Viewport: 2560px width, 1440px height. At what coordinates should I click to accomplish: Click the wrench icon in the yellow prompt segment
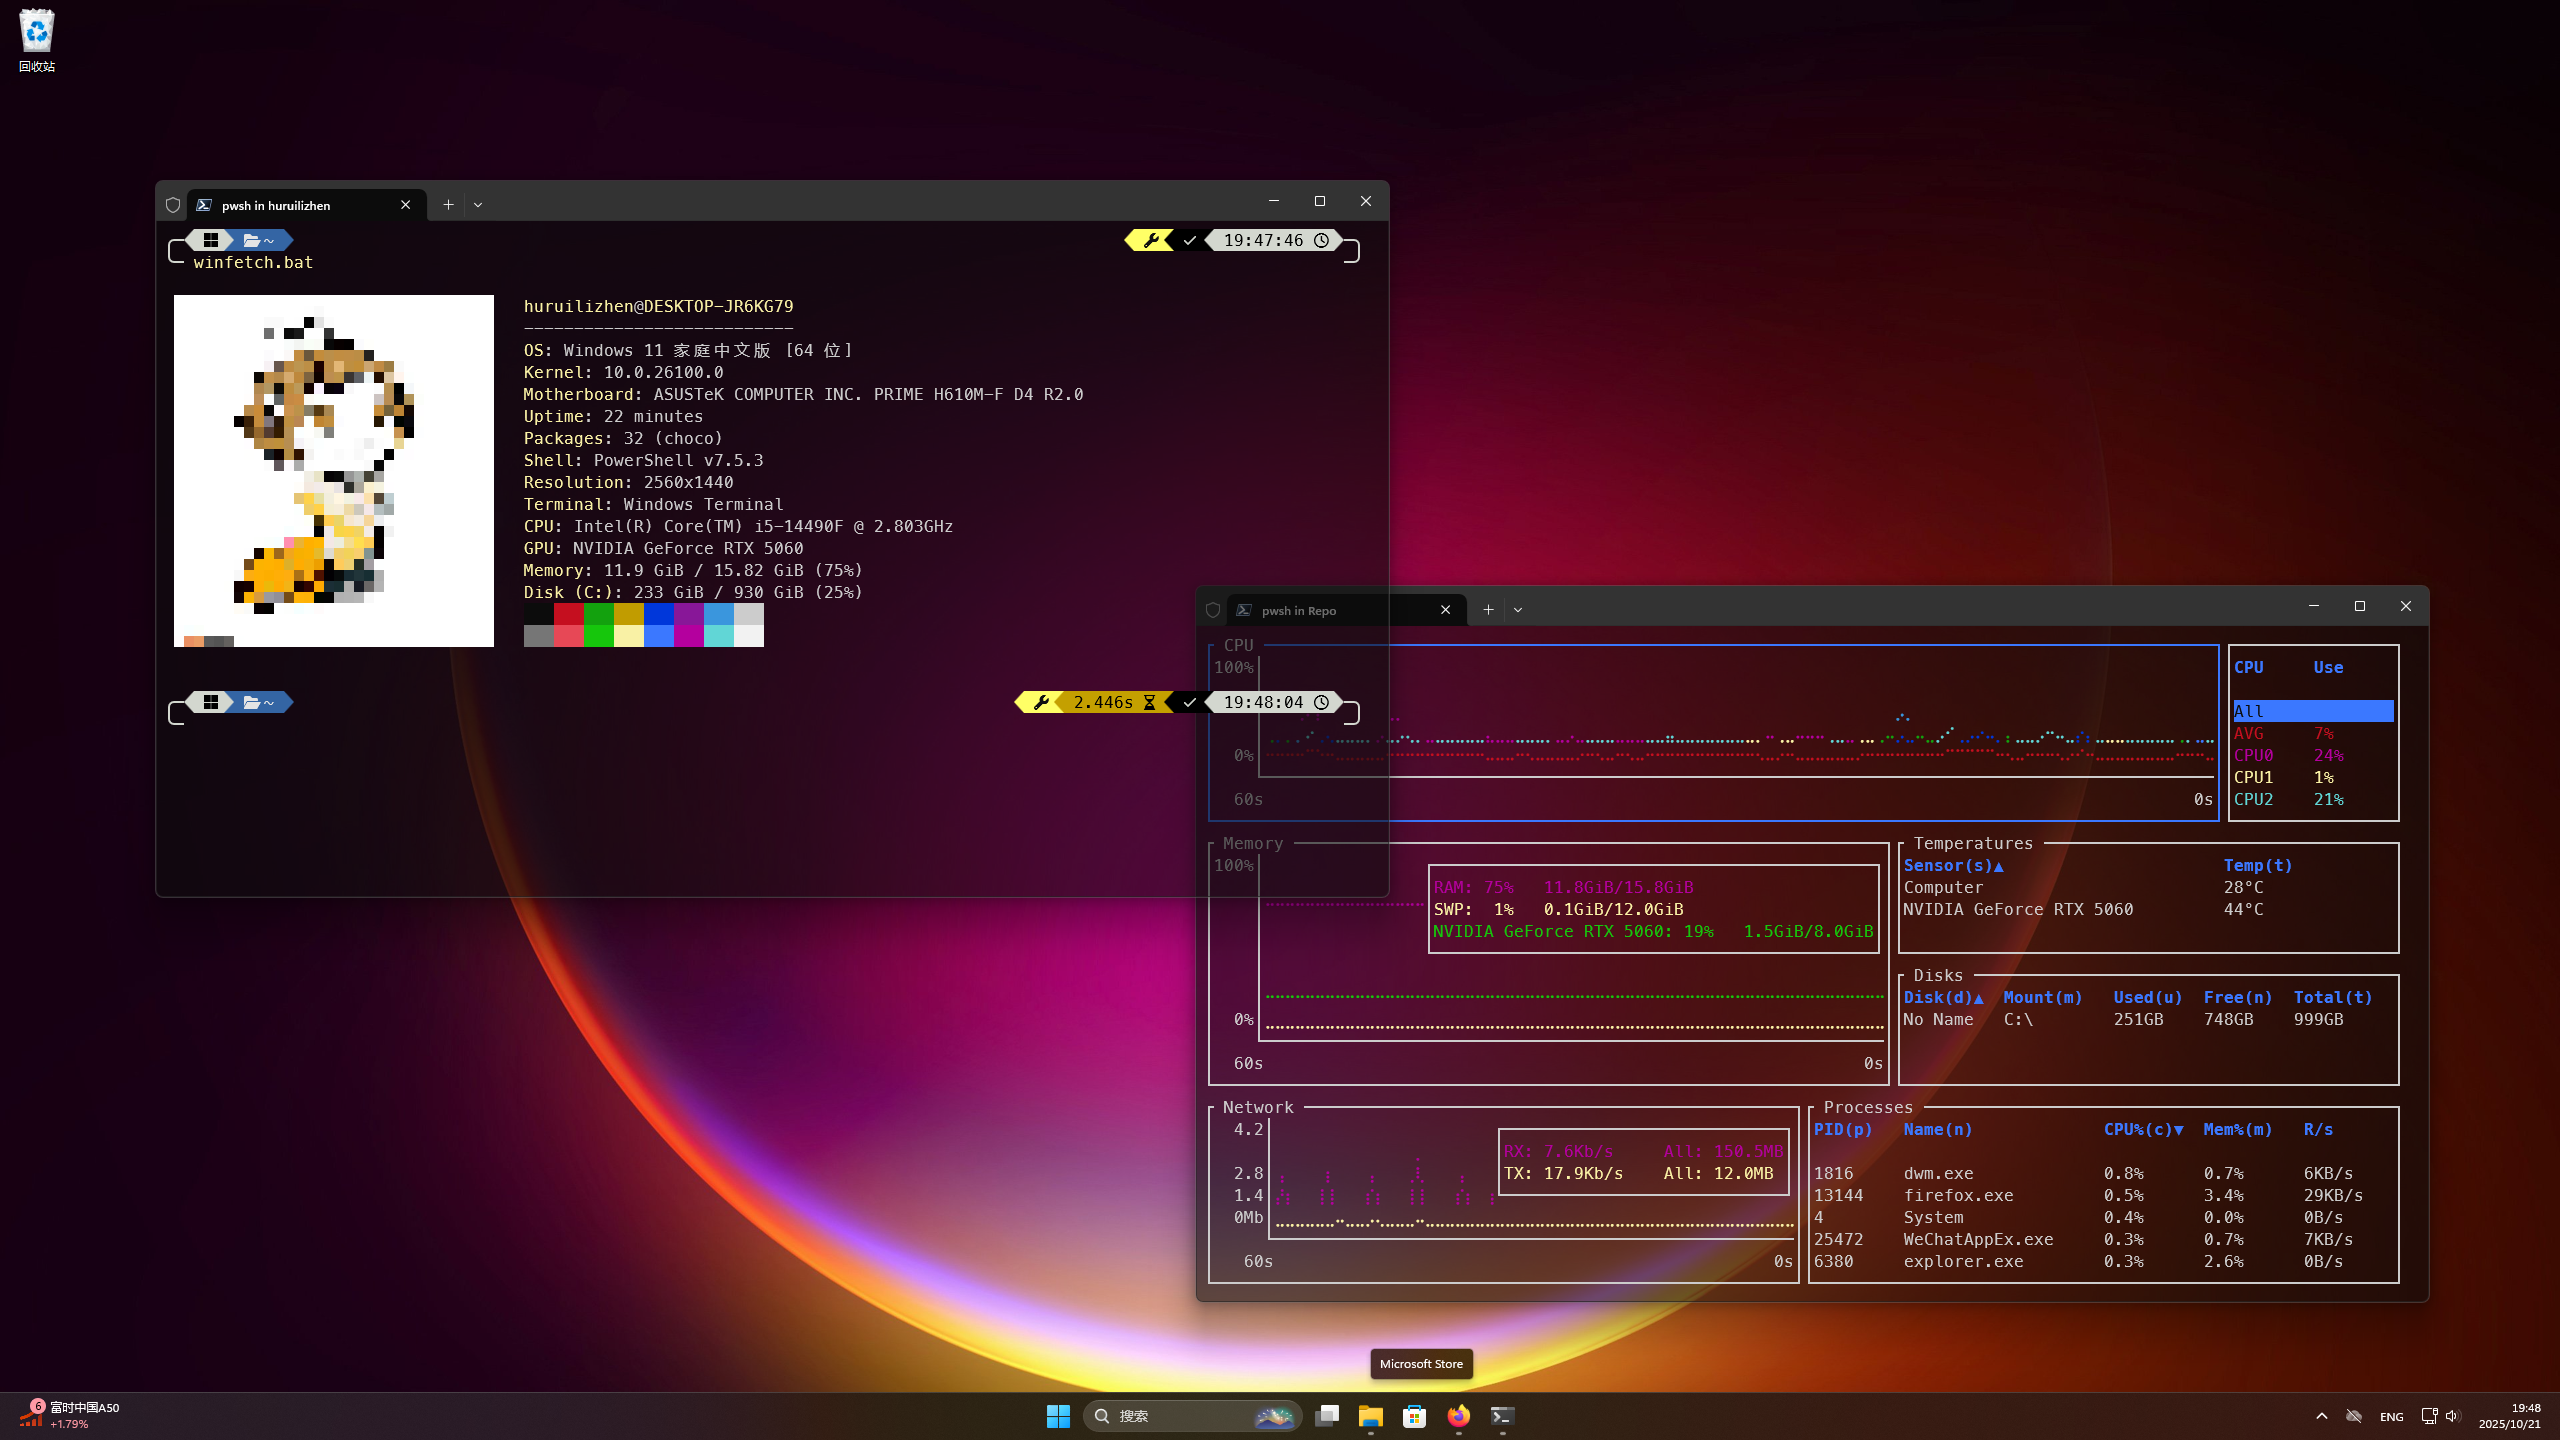1152,240
